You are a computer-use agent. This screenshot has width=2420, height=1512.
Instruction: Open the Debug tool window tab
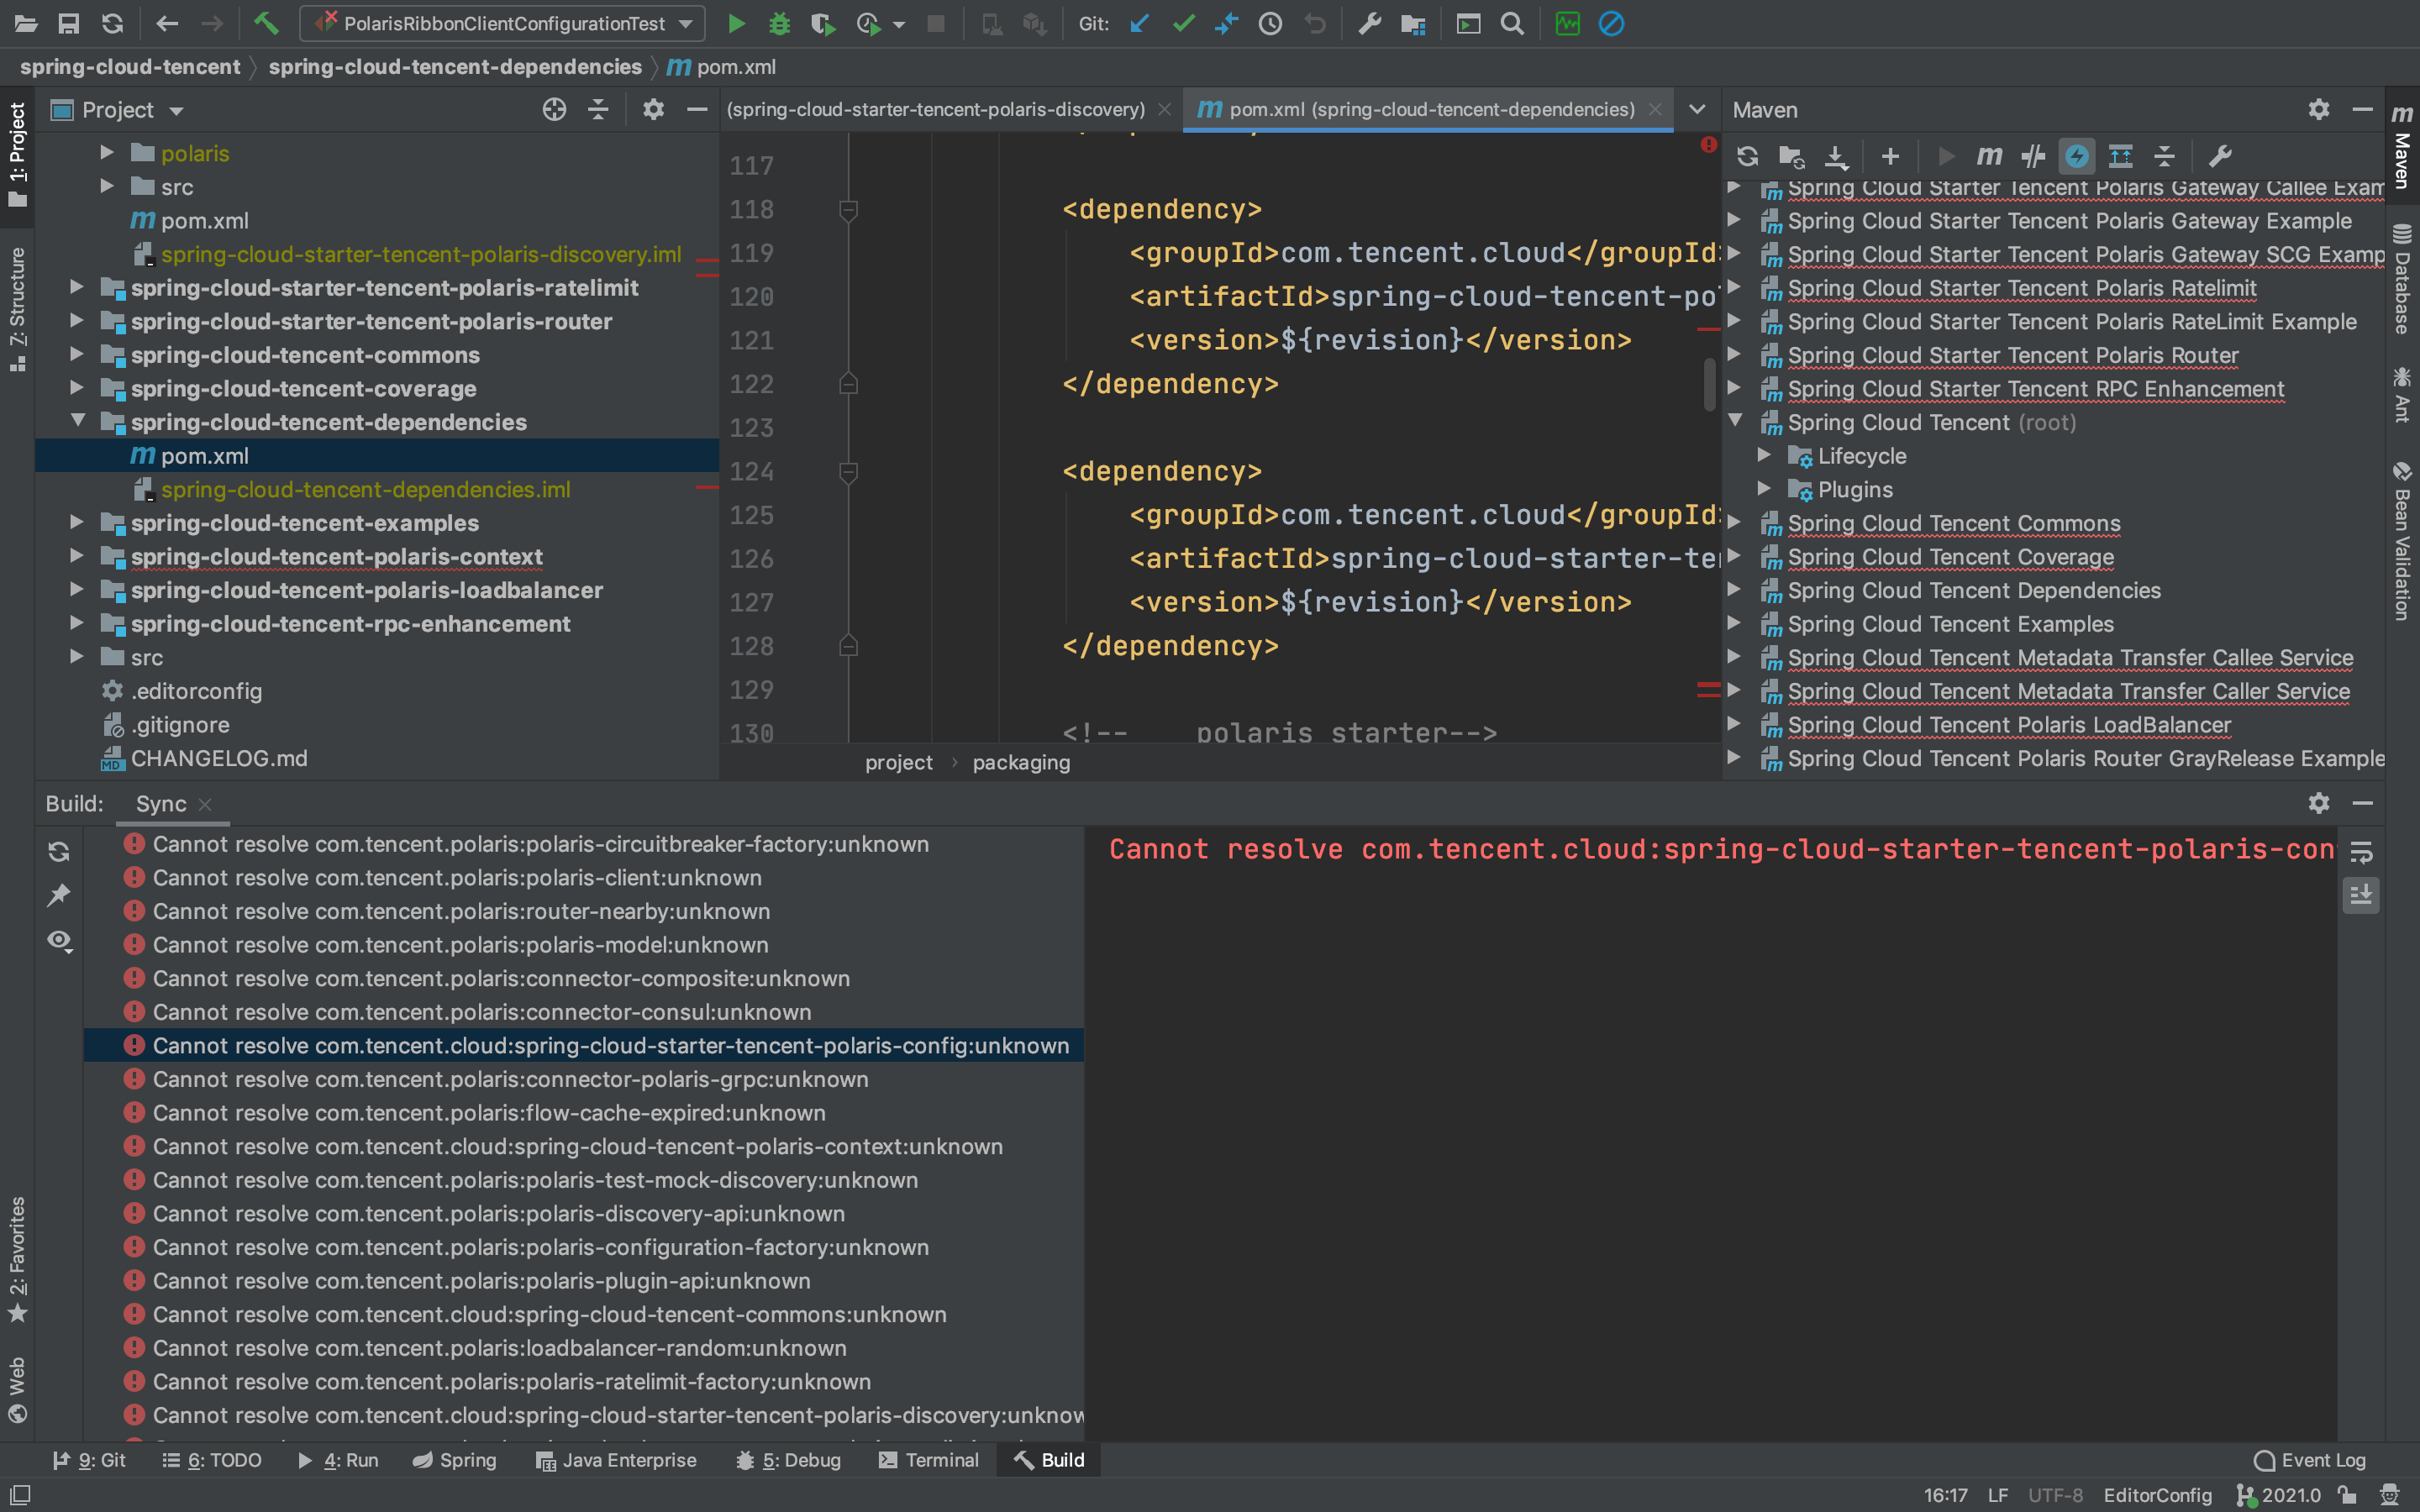(x=788, y=1460)
